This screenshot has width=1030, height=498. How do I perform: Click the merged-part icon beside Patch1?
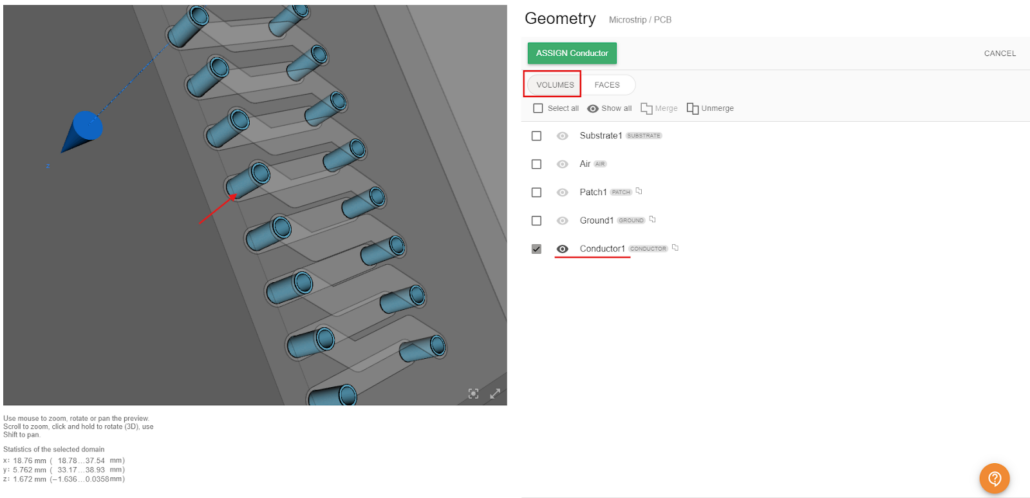point(639,191)
